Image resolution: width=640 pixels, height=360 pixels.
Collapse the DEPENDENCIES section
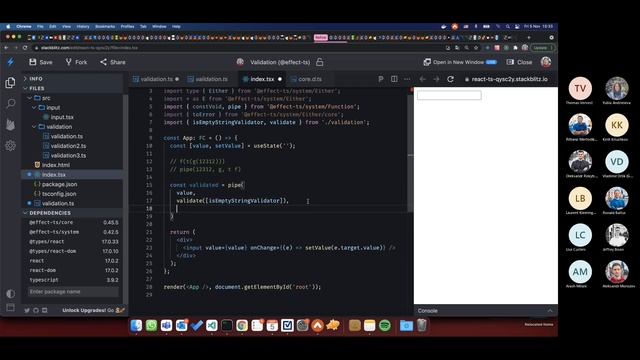(x=47, y=213)
